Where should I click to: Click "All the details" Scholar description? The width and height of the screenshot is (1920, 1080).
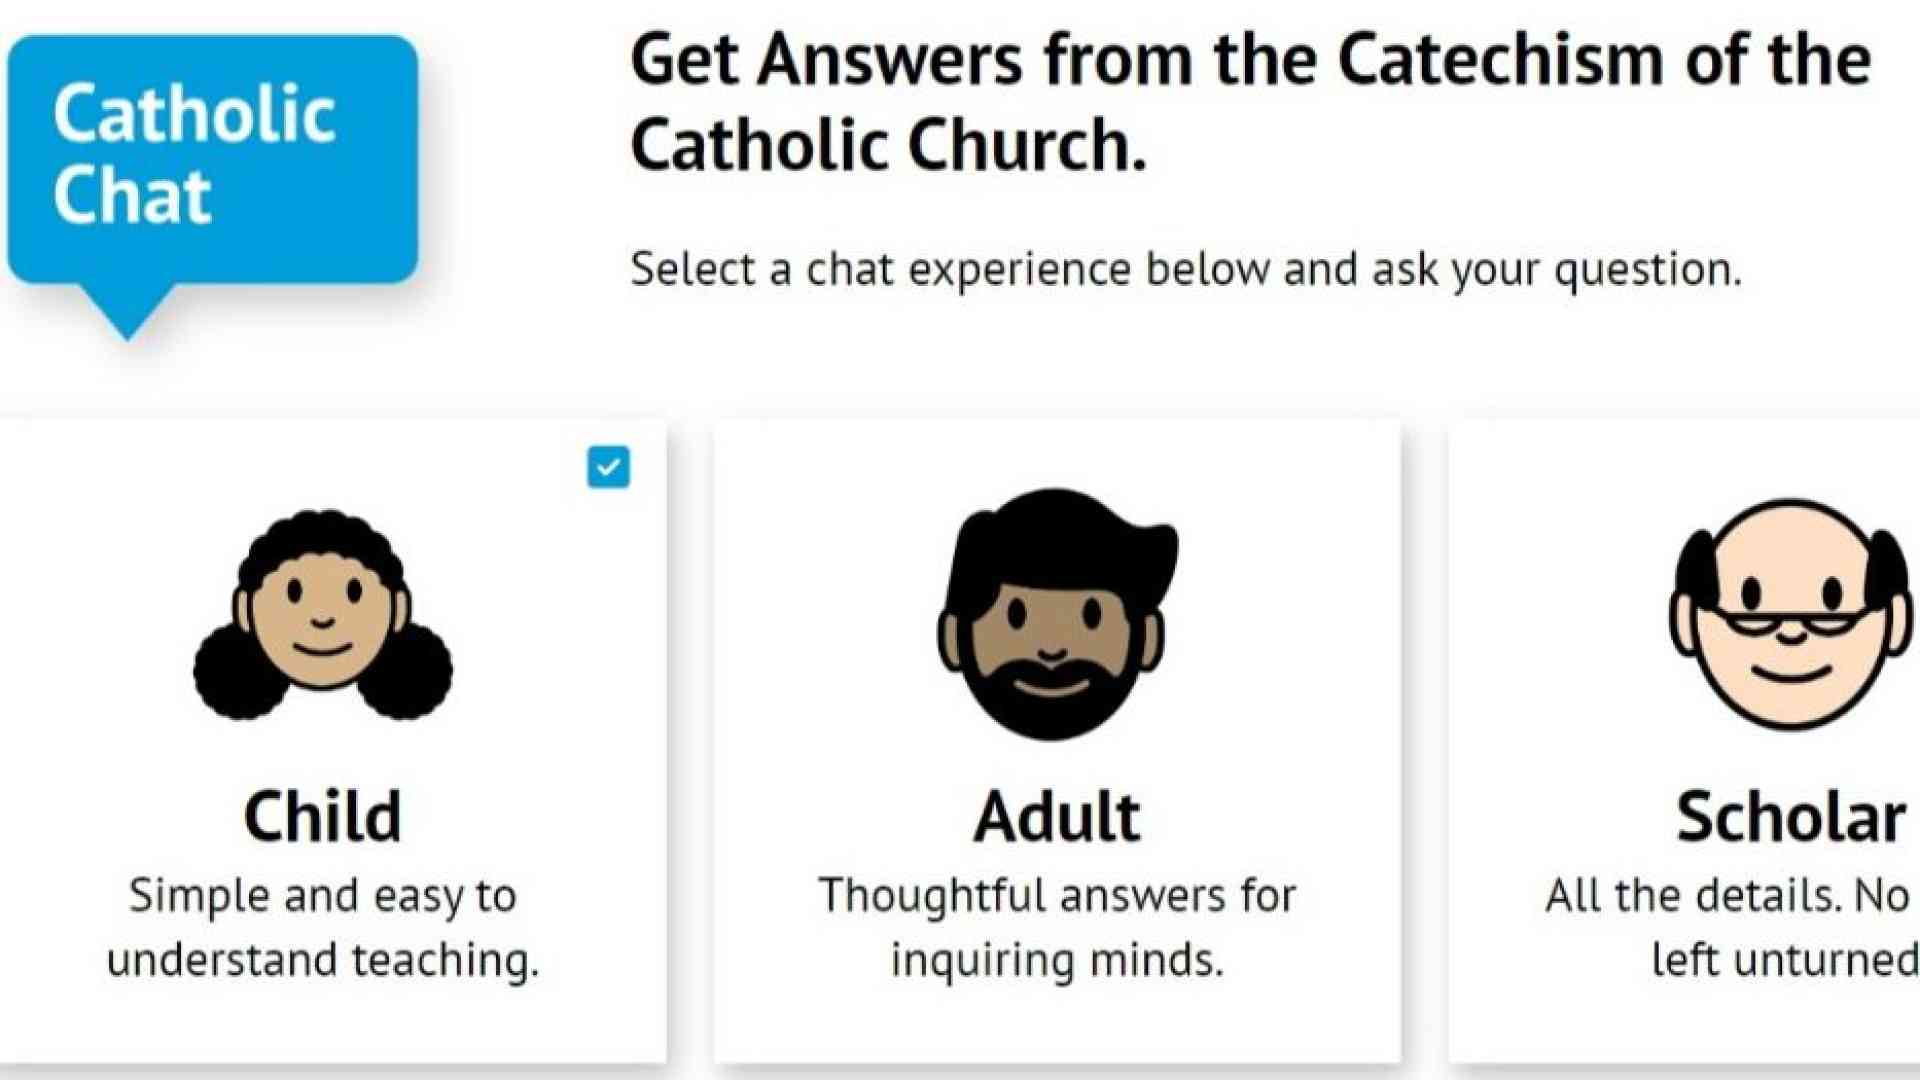pyautogui.click(x=1730, y=927)
